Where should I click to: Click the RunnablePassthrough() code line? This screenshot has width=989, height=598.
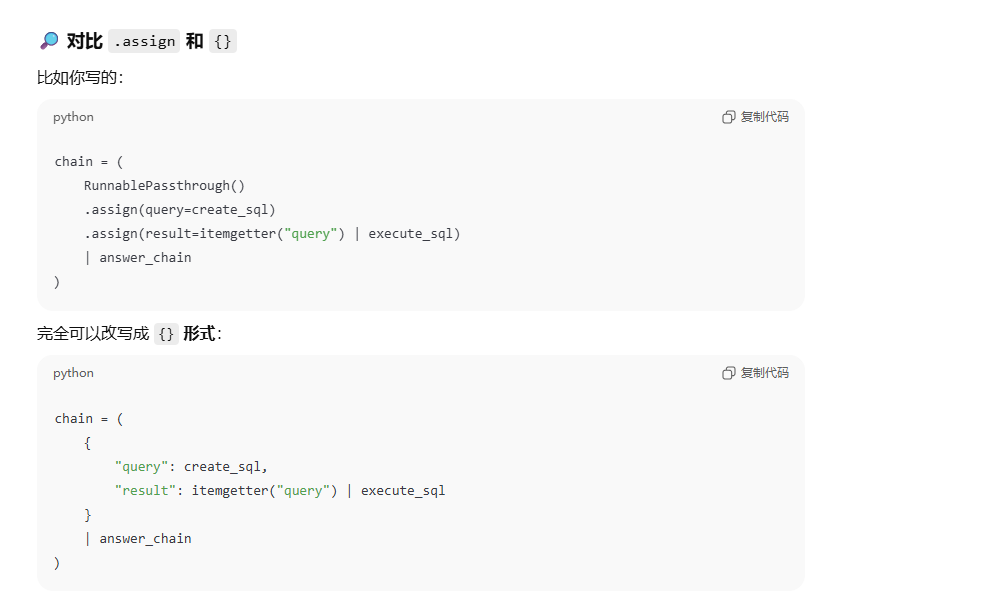[x=164, y=186]
